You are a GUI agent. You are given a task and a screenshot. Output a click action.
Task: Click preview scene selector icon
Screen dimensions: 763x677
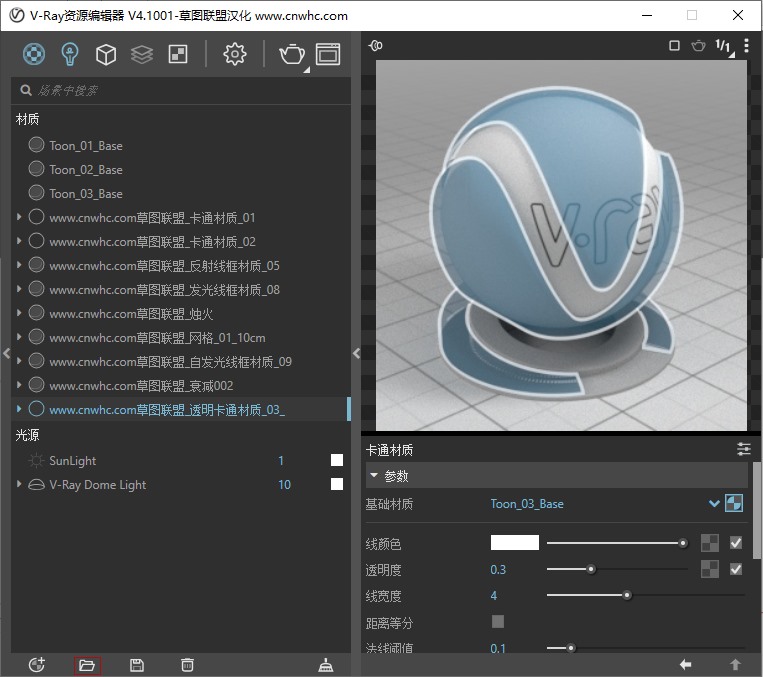375,46
